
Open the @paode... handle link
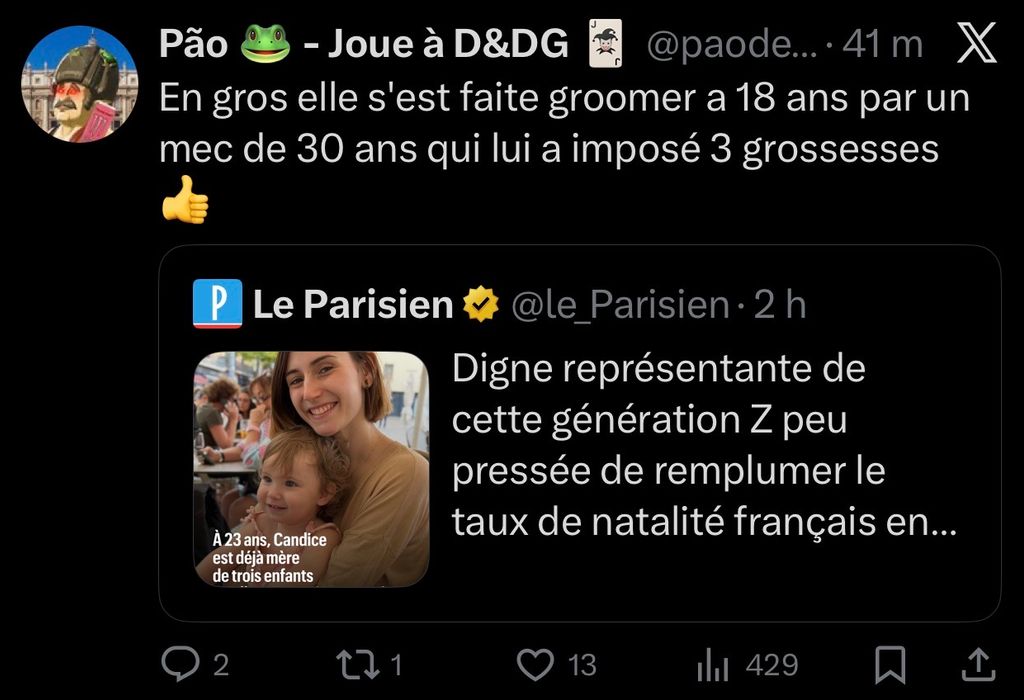point(731,44)
